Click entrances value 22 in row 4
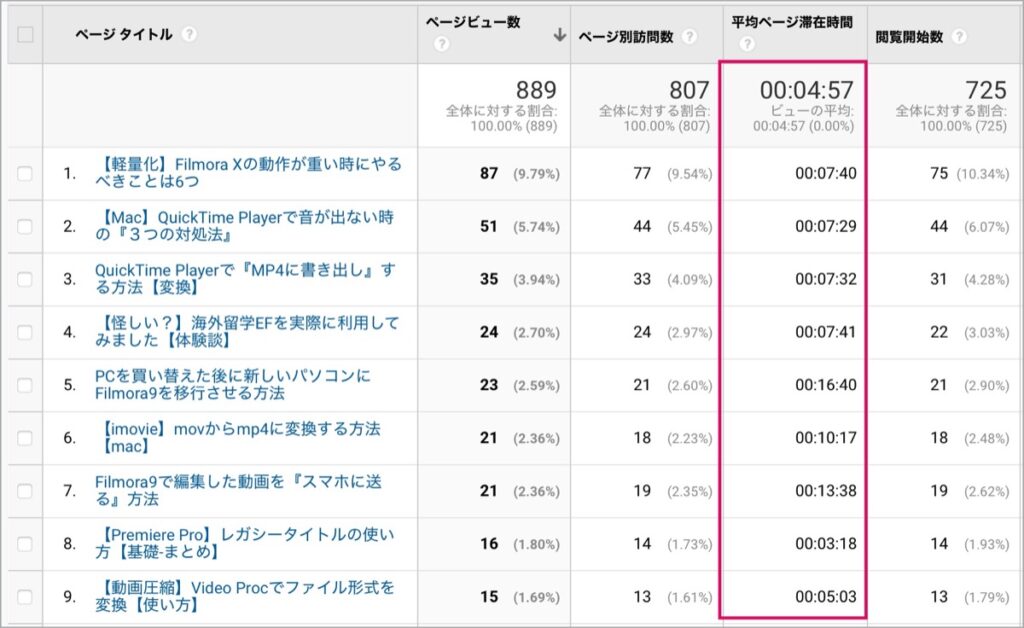1024x628 pixels. tap(939, 332)
